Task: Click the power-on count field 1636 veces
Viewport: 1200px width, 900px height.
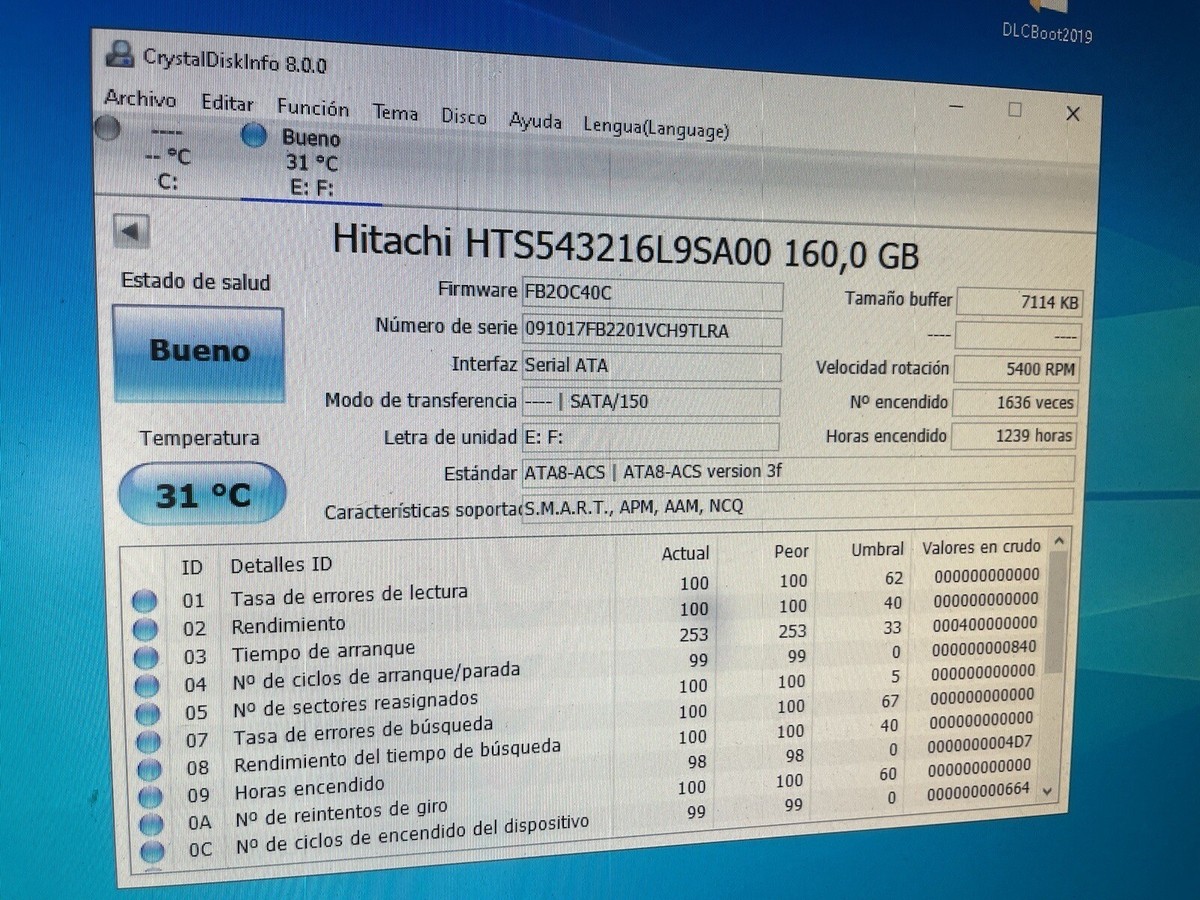Action: click(x=1014, y=403)
